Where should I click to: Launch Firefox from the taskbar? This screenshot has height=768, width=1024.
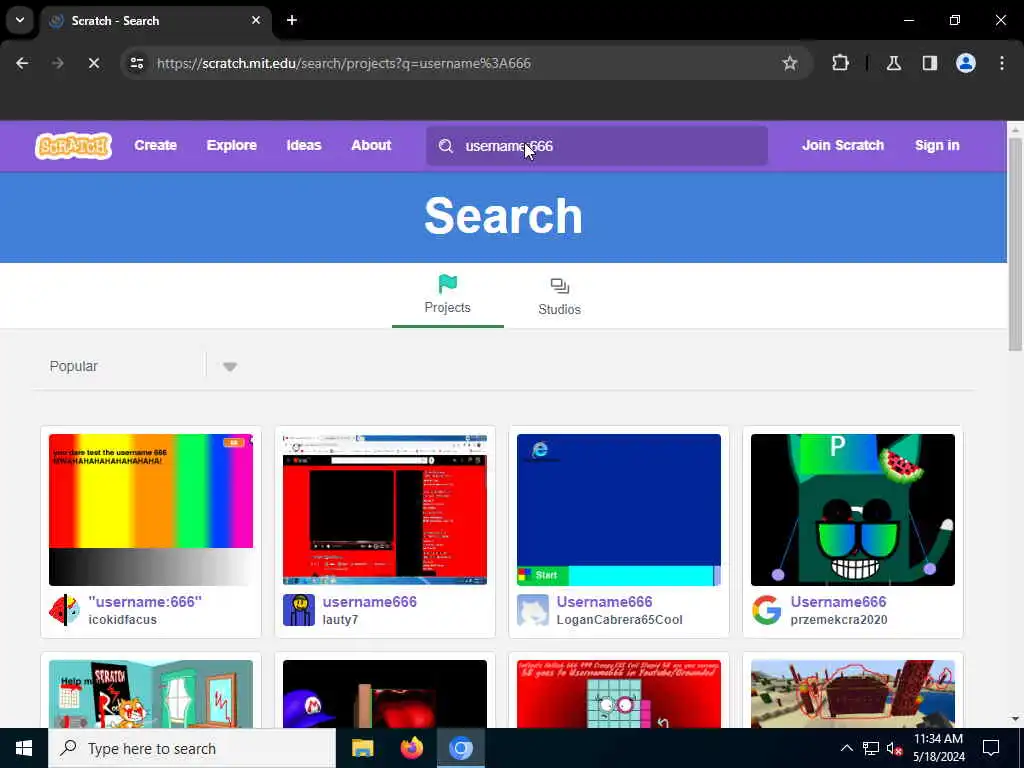[411, 748]
